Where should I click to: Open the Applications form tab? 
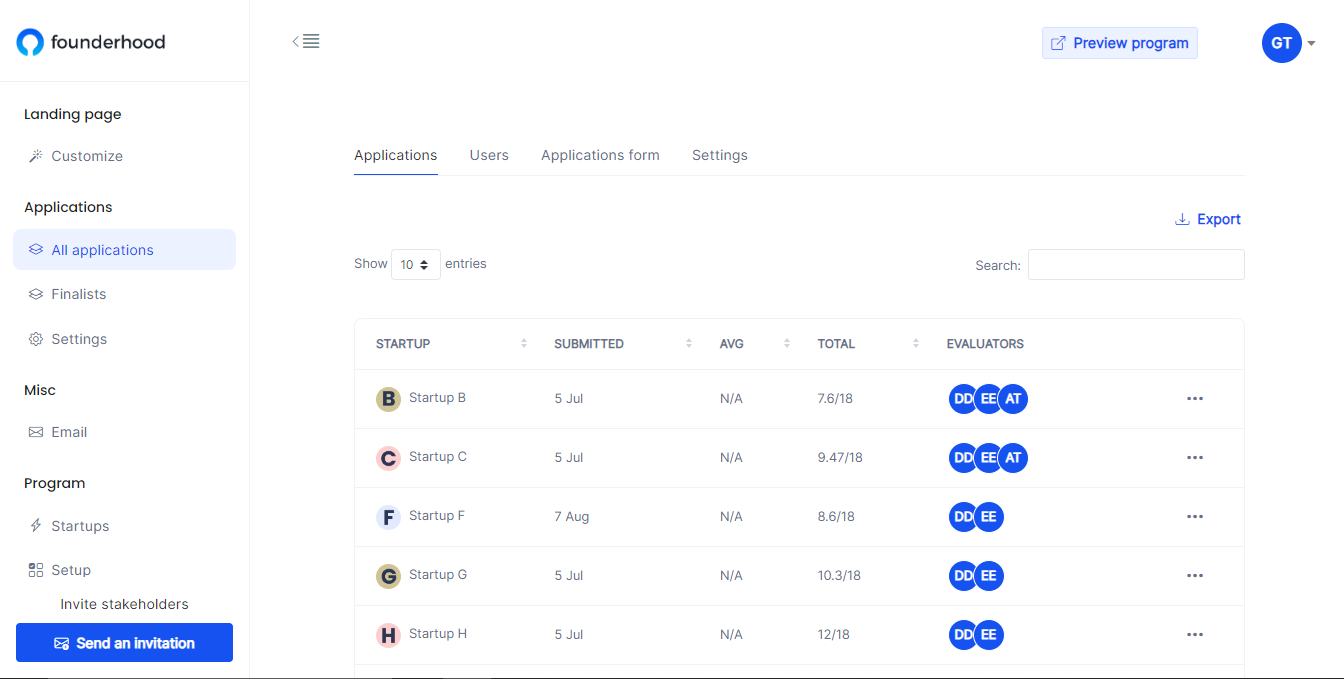pos(600,155)
